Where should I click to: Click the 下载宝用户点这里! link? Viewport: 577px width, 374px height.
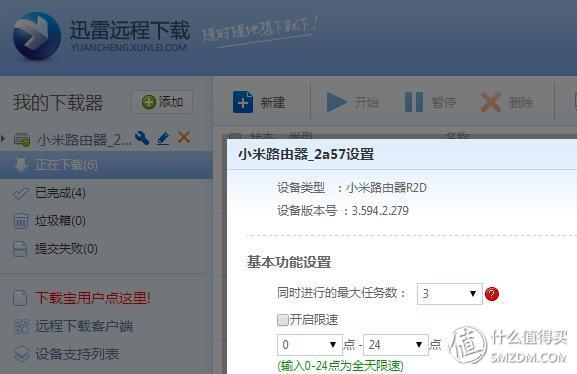tap(93, 298)
